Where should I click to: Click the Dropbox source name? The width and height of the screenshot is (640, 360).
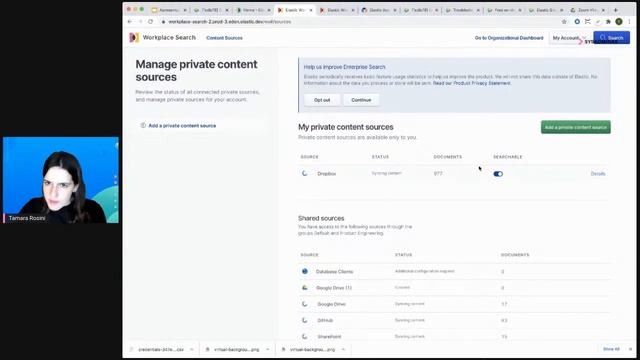point(327,174)
